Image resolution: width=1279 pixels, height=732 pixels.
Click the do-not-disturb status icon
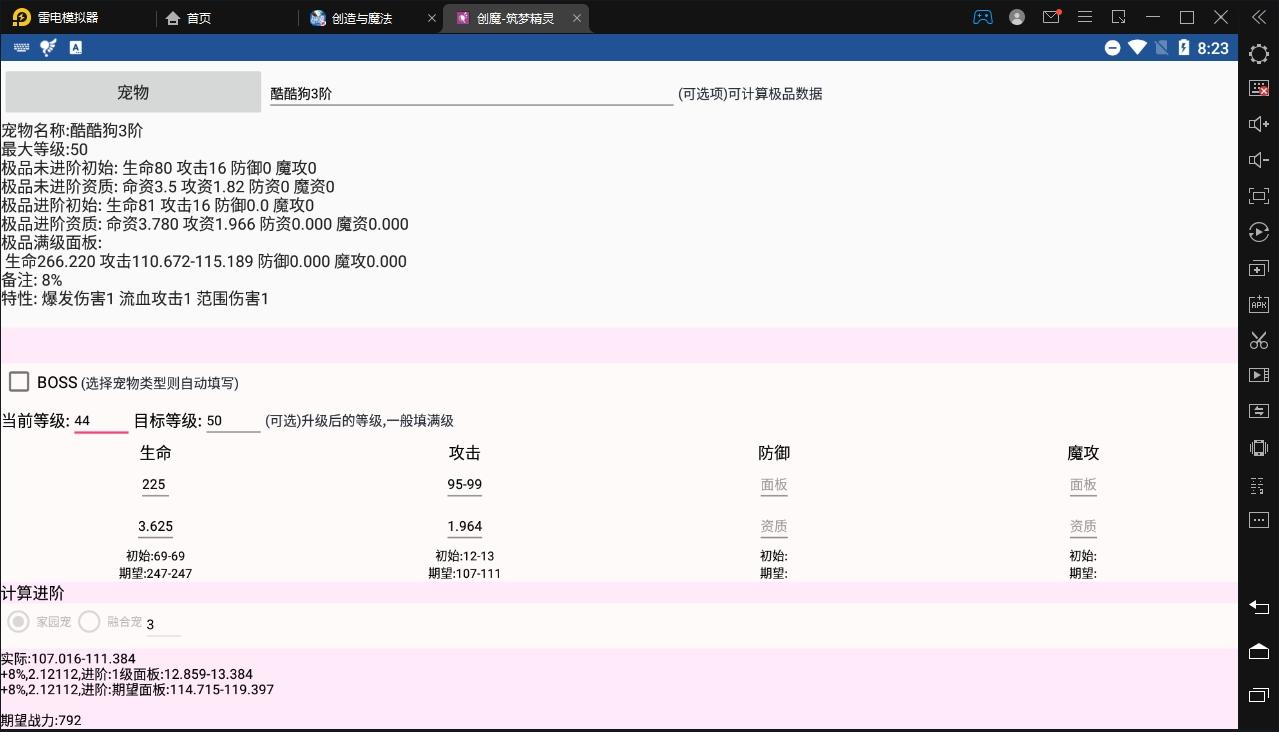tap(1112, 48)
